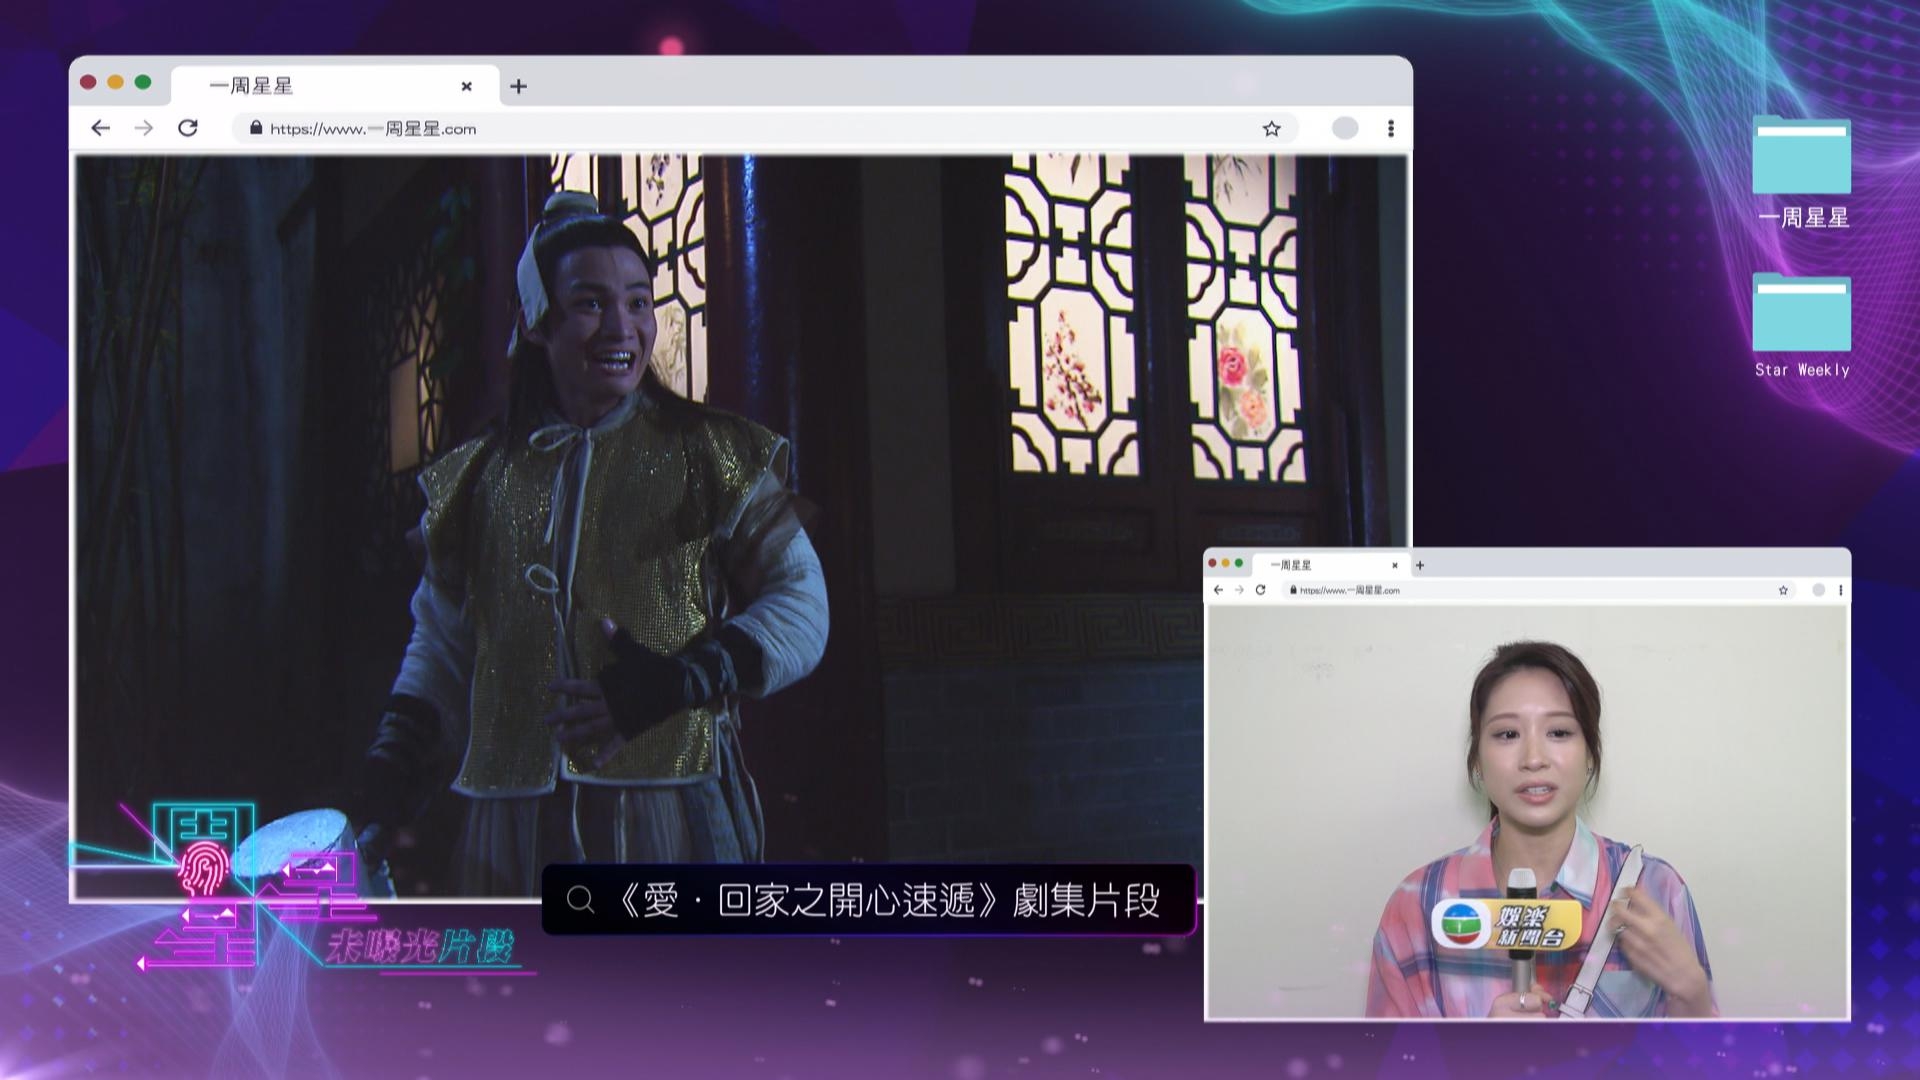Click the back arrow in the large browser window
This screenshot has height=1080, width=1920.
100,128
